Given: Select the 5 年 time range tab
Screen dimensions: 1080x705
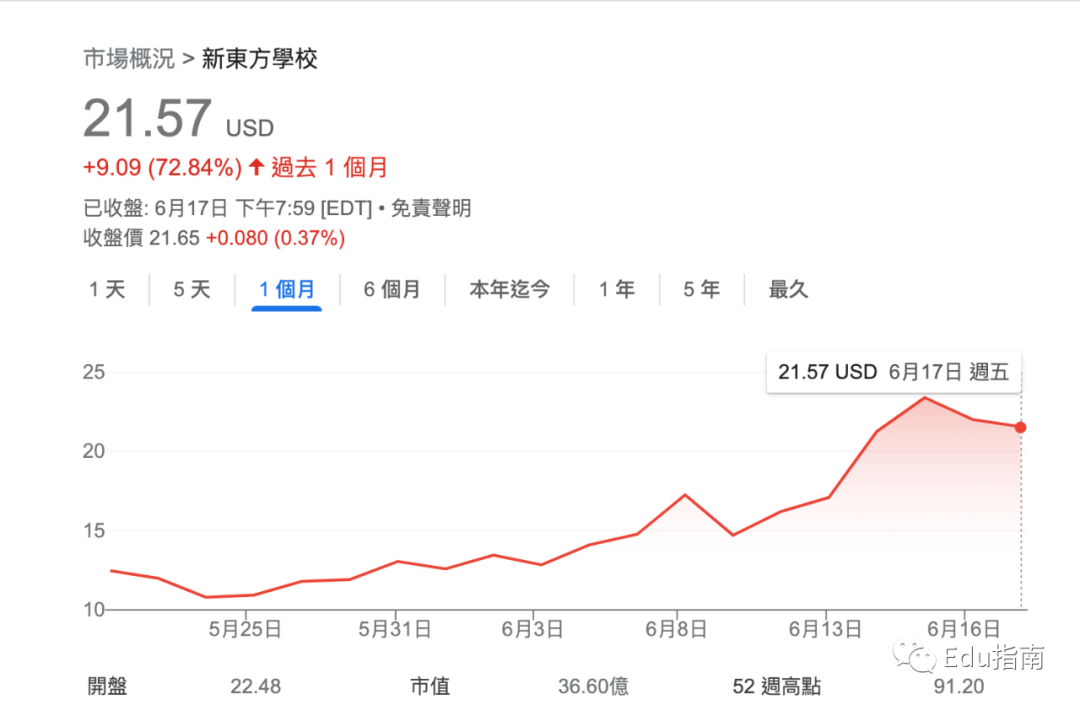Looking at the screenshot, I should [702, 289].
